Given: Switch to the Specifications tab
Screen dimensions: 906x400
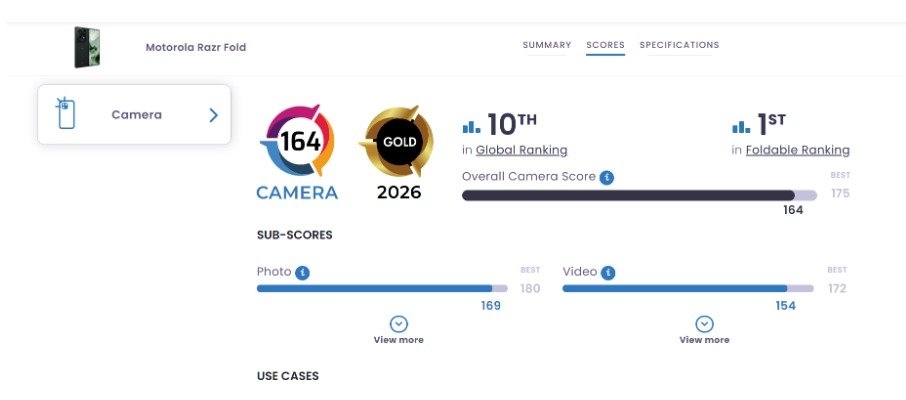Looking at the screenshot, I should (x=679, y=45).
